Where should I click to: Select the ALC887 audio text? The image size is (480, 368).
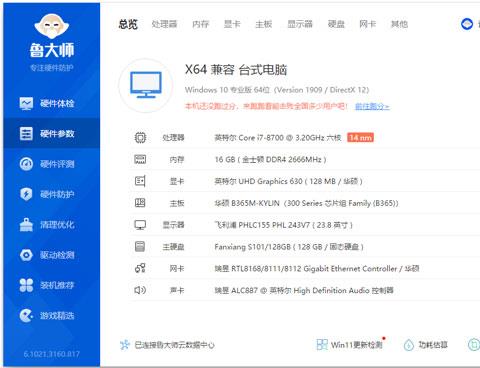coord(304,290)
